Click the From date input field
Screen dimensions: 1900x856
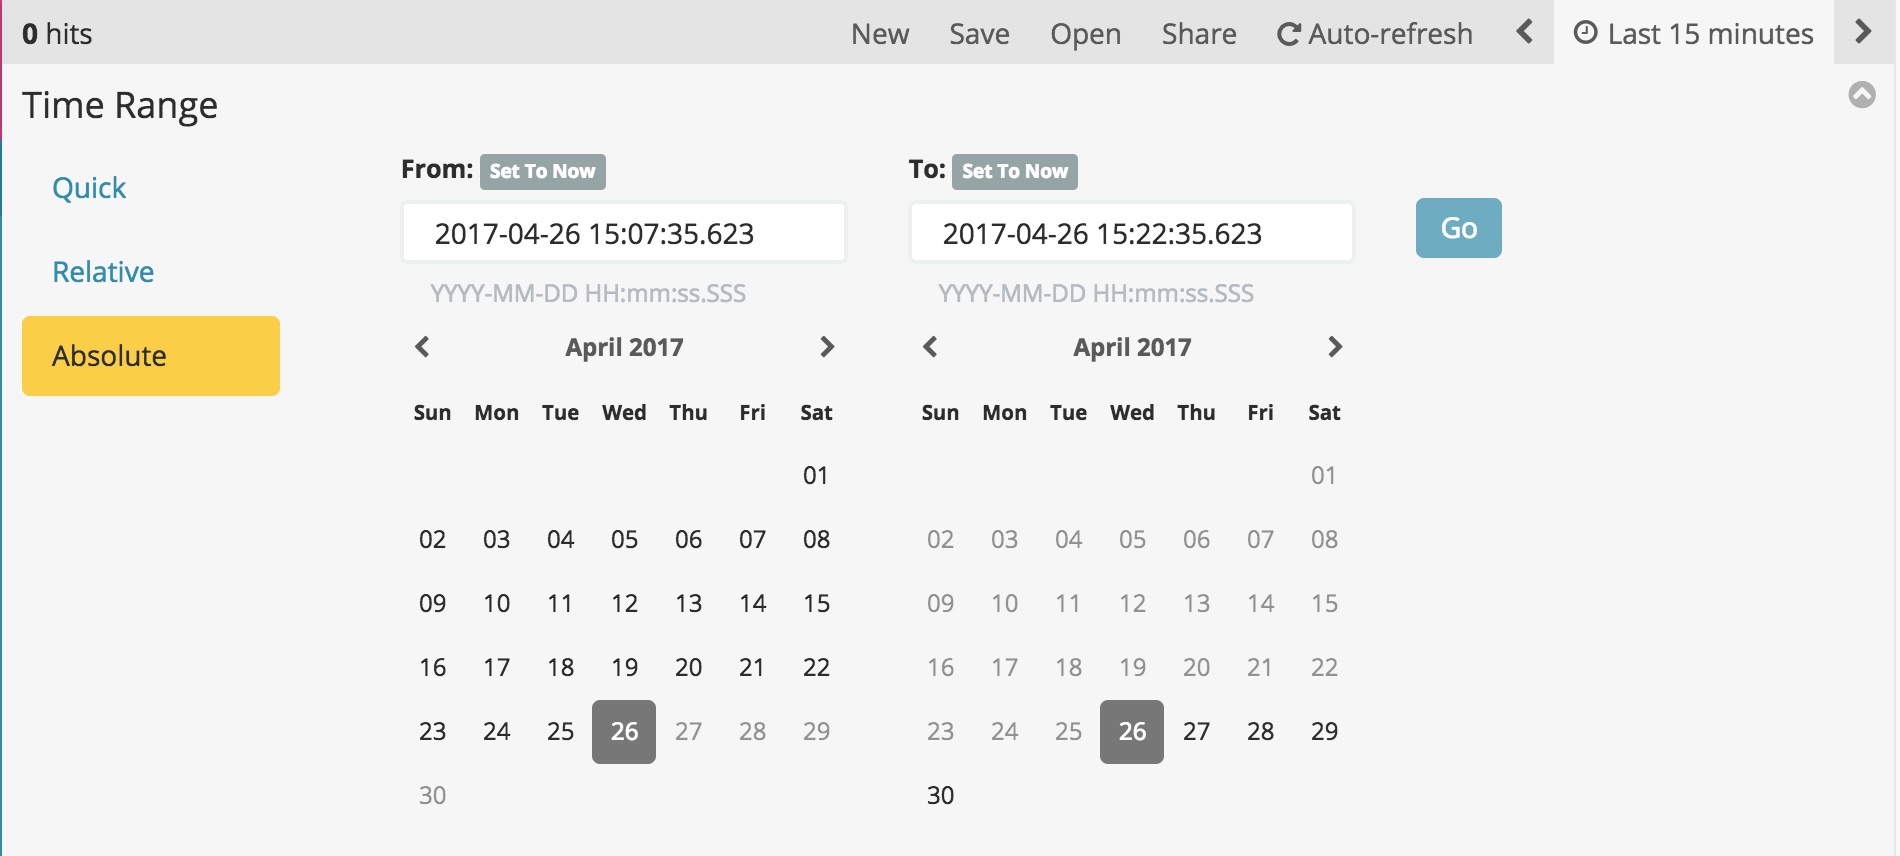pos(624,233)
